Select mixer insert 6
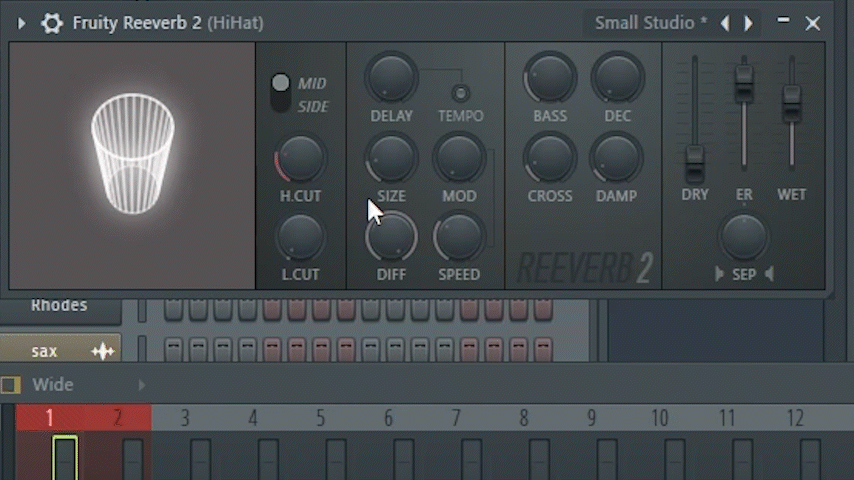This screenshot has height=480, width=854. (388, 418)
